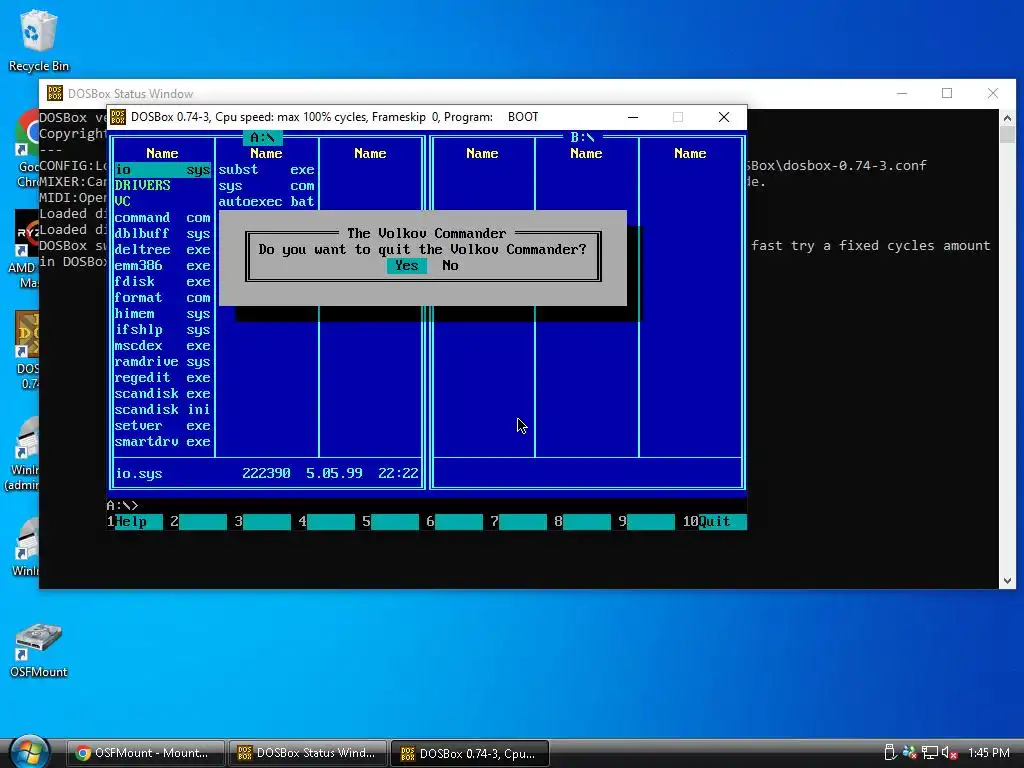Select setver exe file
The width and height of the screenshot is (1024, 768).
[163, 426]
